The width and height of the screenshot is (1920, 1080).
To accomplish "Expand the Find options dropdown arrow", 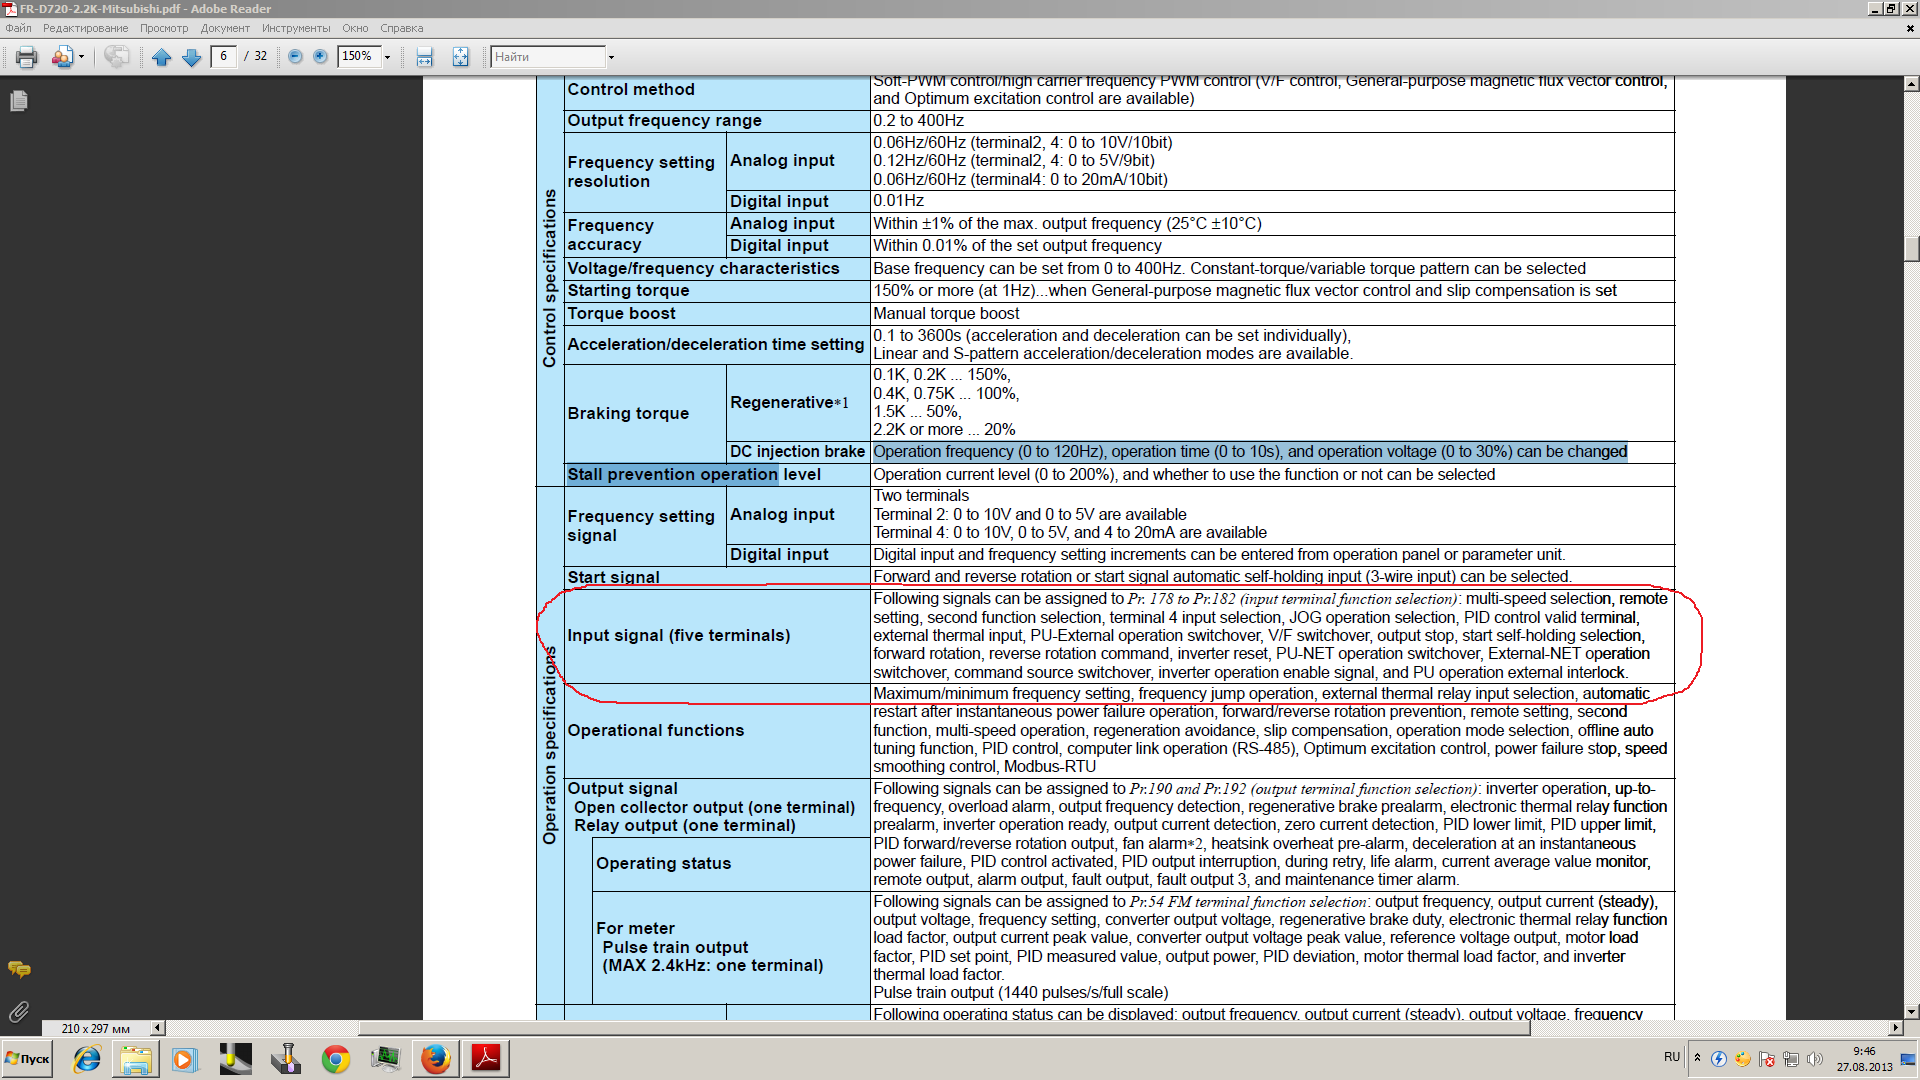I will pyautogui.click(x=611, y=57).
